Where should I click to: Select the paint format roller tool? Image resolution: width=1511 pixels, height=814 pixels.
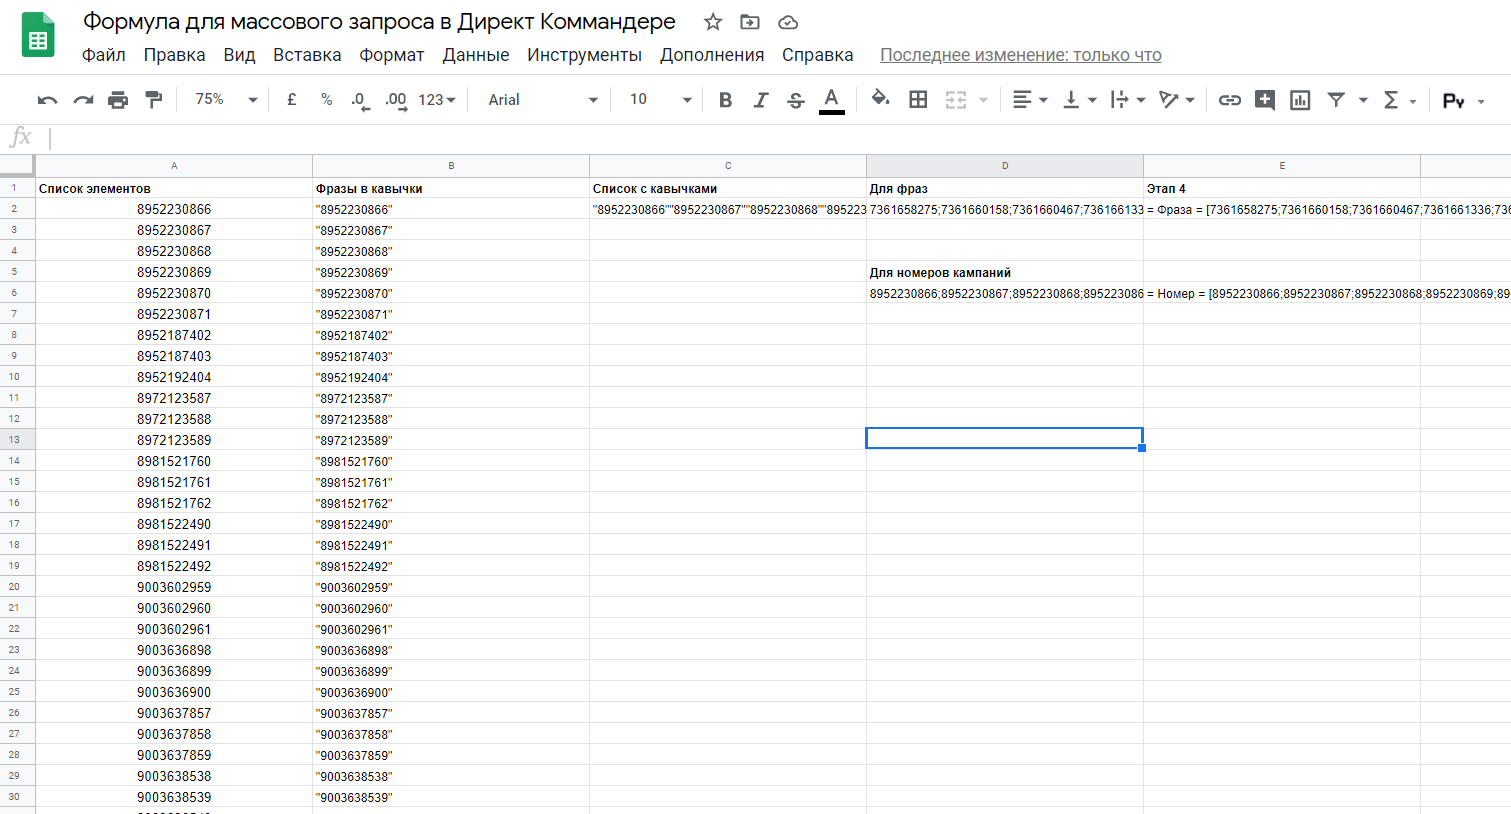[153, 100]
